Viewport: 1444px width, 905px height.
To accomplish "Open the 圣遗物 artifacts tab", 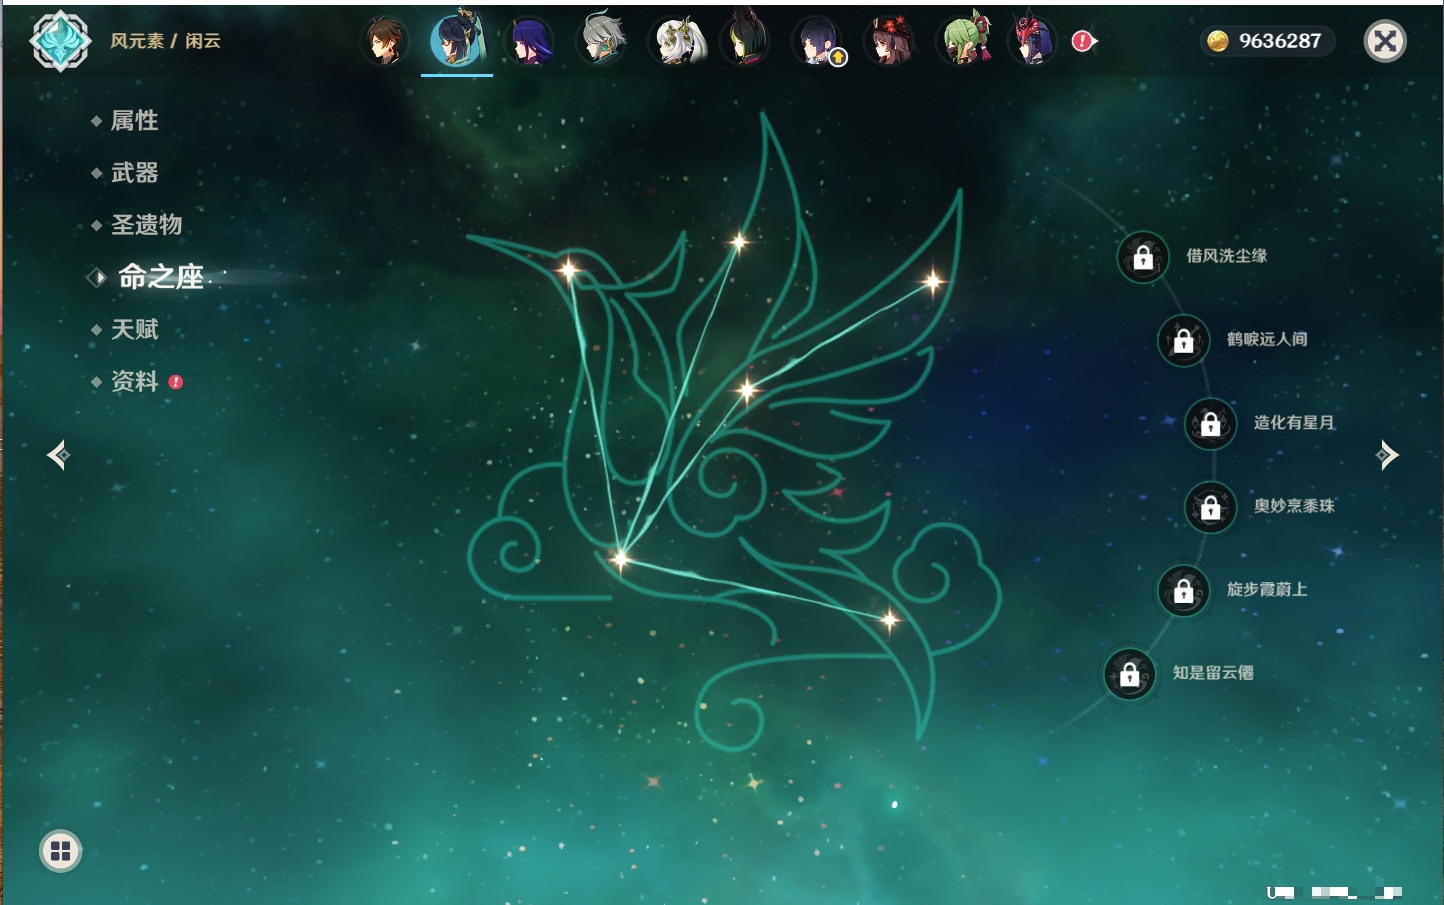I will tap(146, 225).
